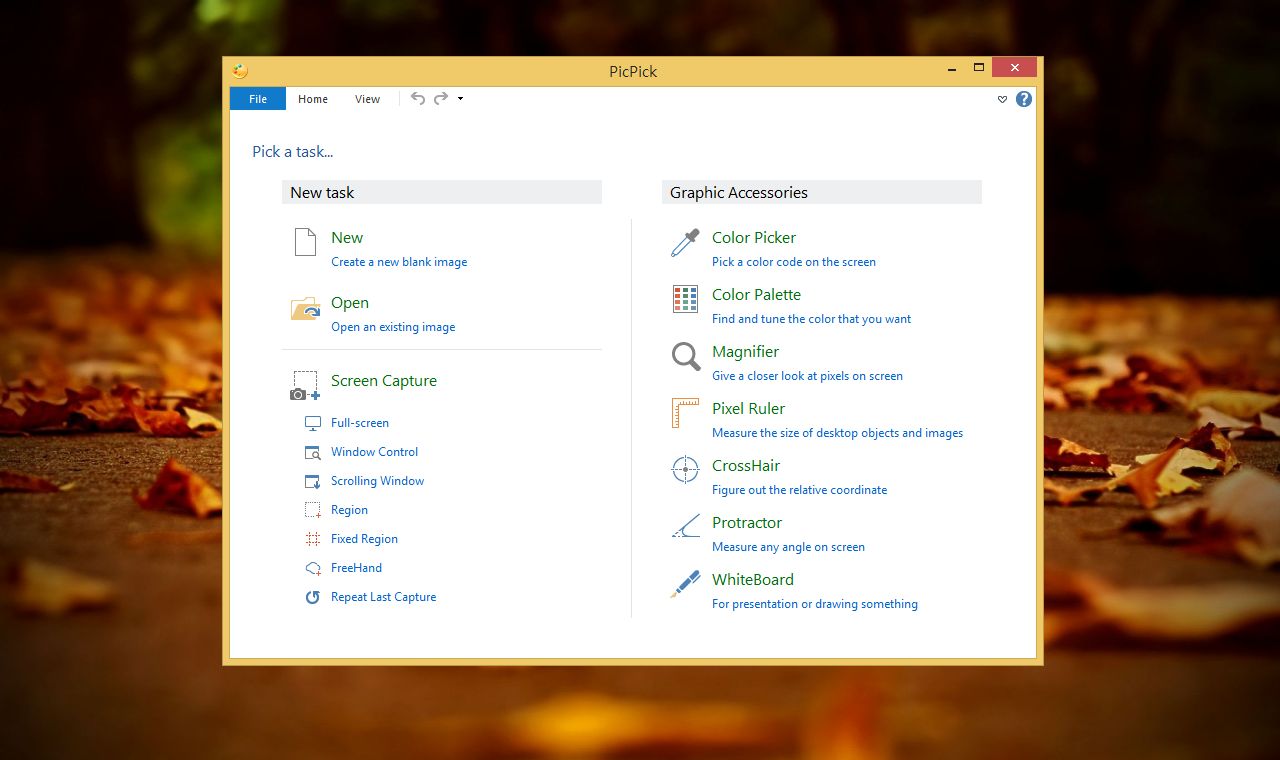Click the Scrolling Window icon
The width and height of the screenshot is (1280, 760).
313,481
